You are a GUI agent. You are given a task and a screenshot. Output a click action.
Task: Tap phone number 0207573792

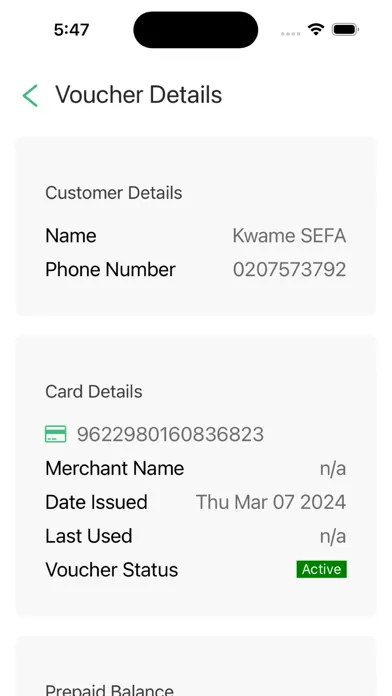pyautogui.click(x=289, y=269)
